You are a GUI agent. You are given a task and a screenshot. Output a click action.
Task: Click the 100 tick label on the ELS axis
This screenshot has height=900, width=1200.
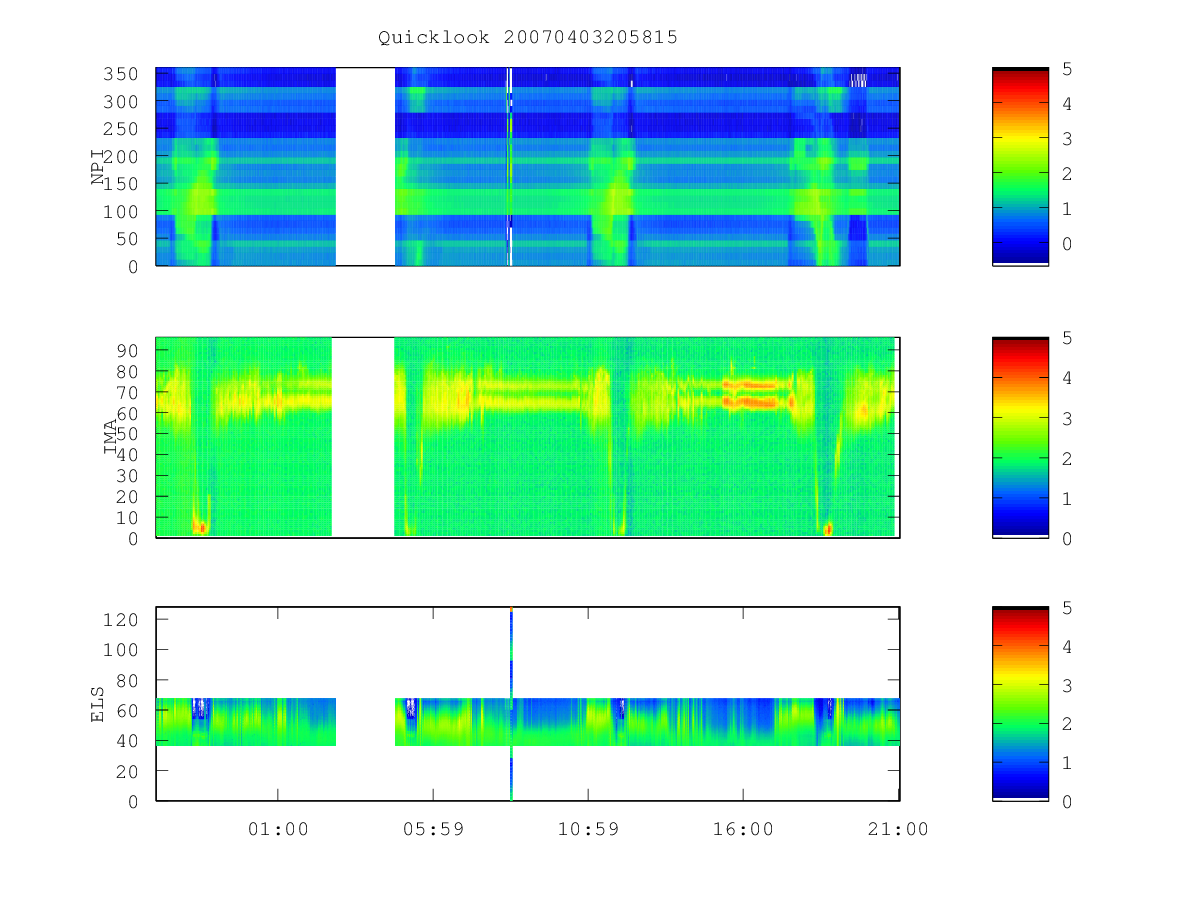pos(123,650)
